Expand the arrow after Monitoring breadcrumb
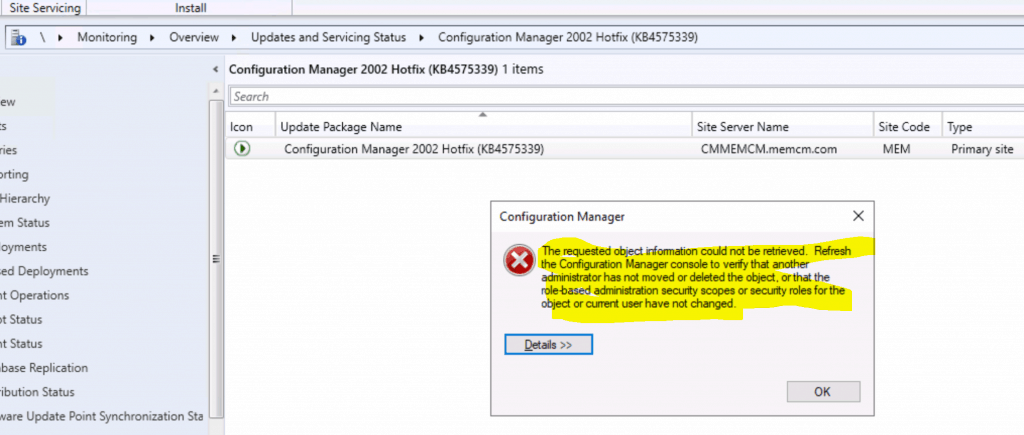 click(x=153, y=38)
